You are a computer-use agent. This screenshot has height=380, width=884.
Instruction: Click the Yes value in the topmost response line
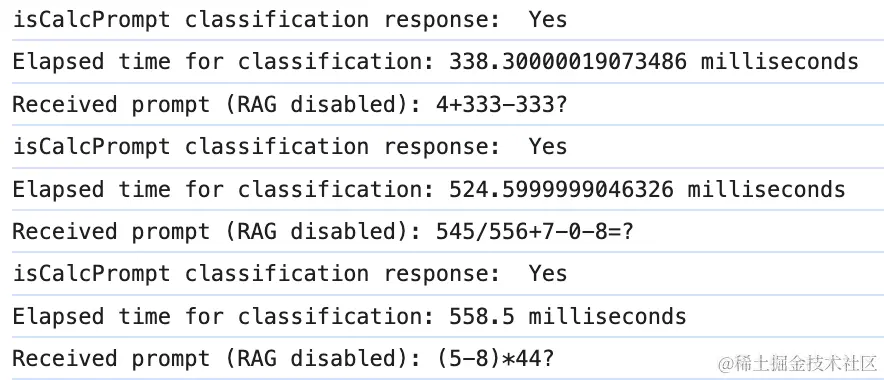[x=547, y=19]
